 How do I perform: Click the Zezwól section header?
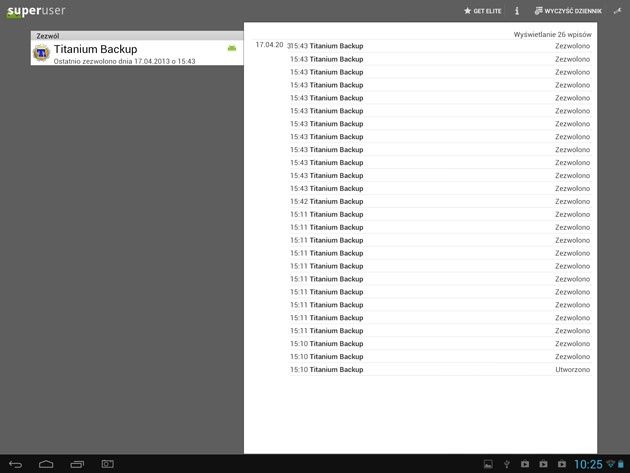(137, 36)
